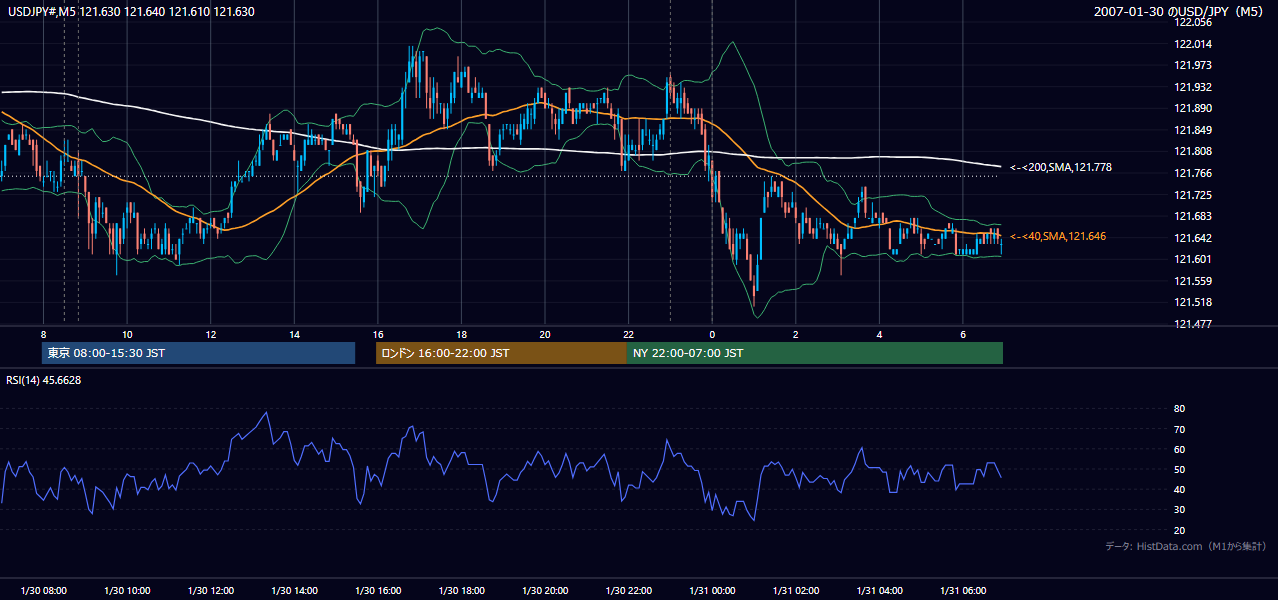Click hour tick 16 below price chart
The height and width of the screenshot is (600, 1278).
click(378, 334)
